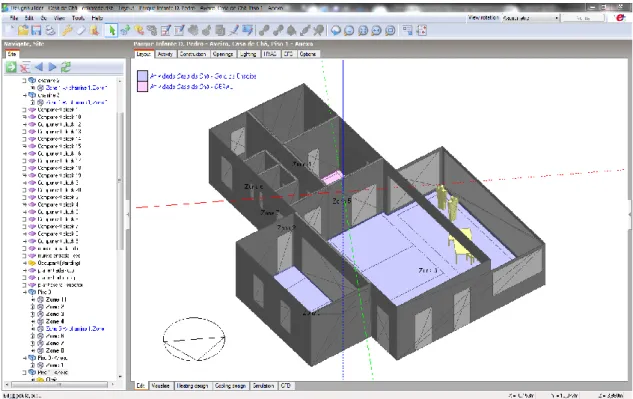Click the tree vertical scrollbar
Viewport: 633px width, 399px height.
click(120, 182)
